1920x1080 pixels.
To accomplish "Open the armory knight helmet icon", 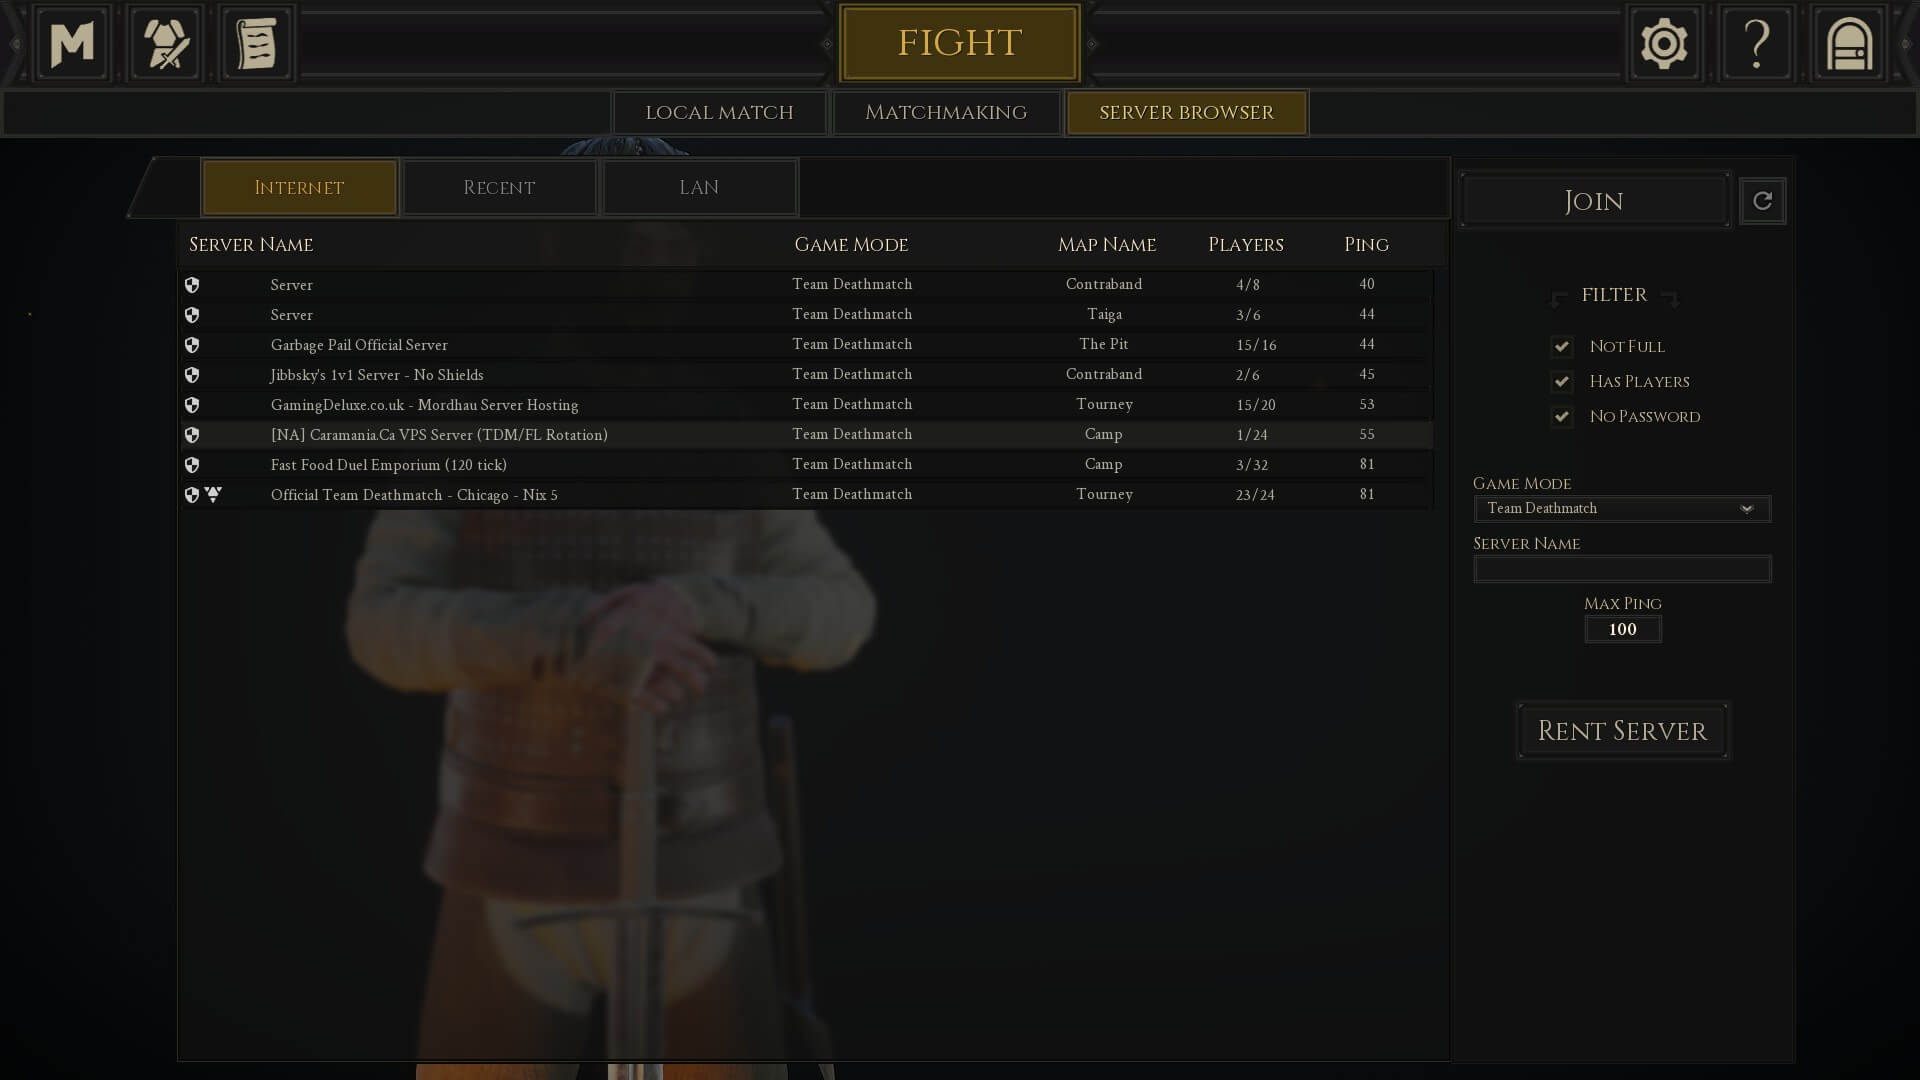I will point(165,44).
